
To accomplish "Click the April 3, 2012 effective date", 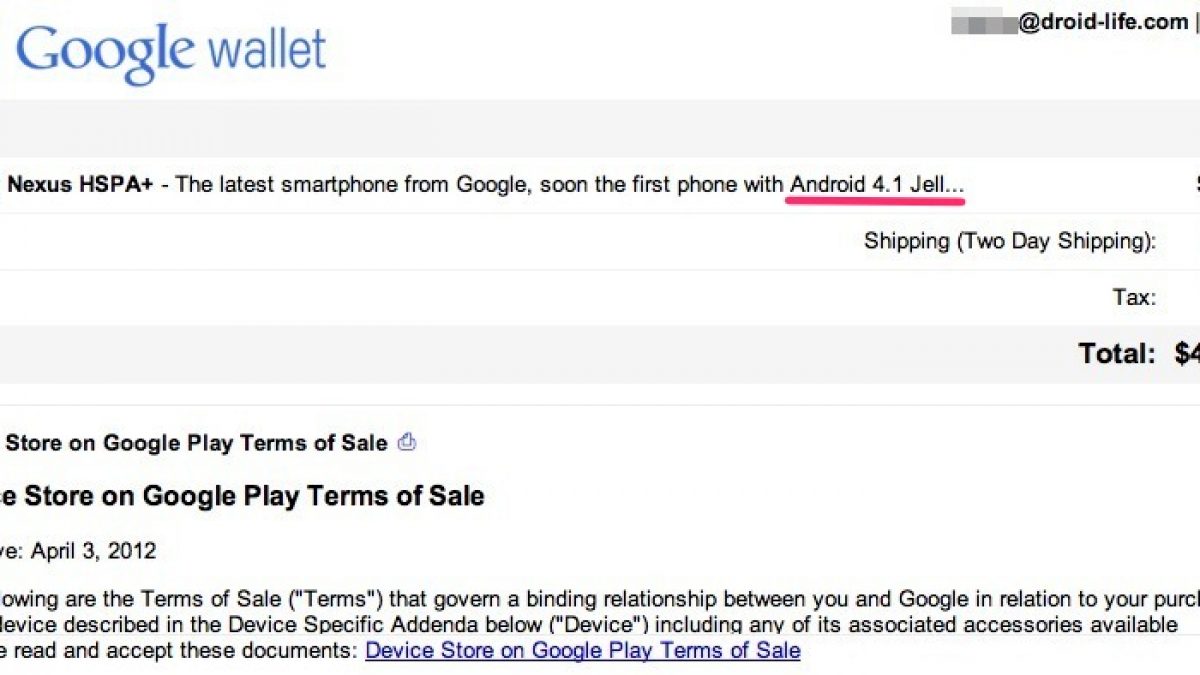I will 93,551.
